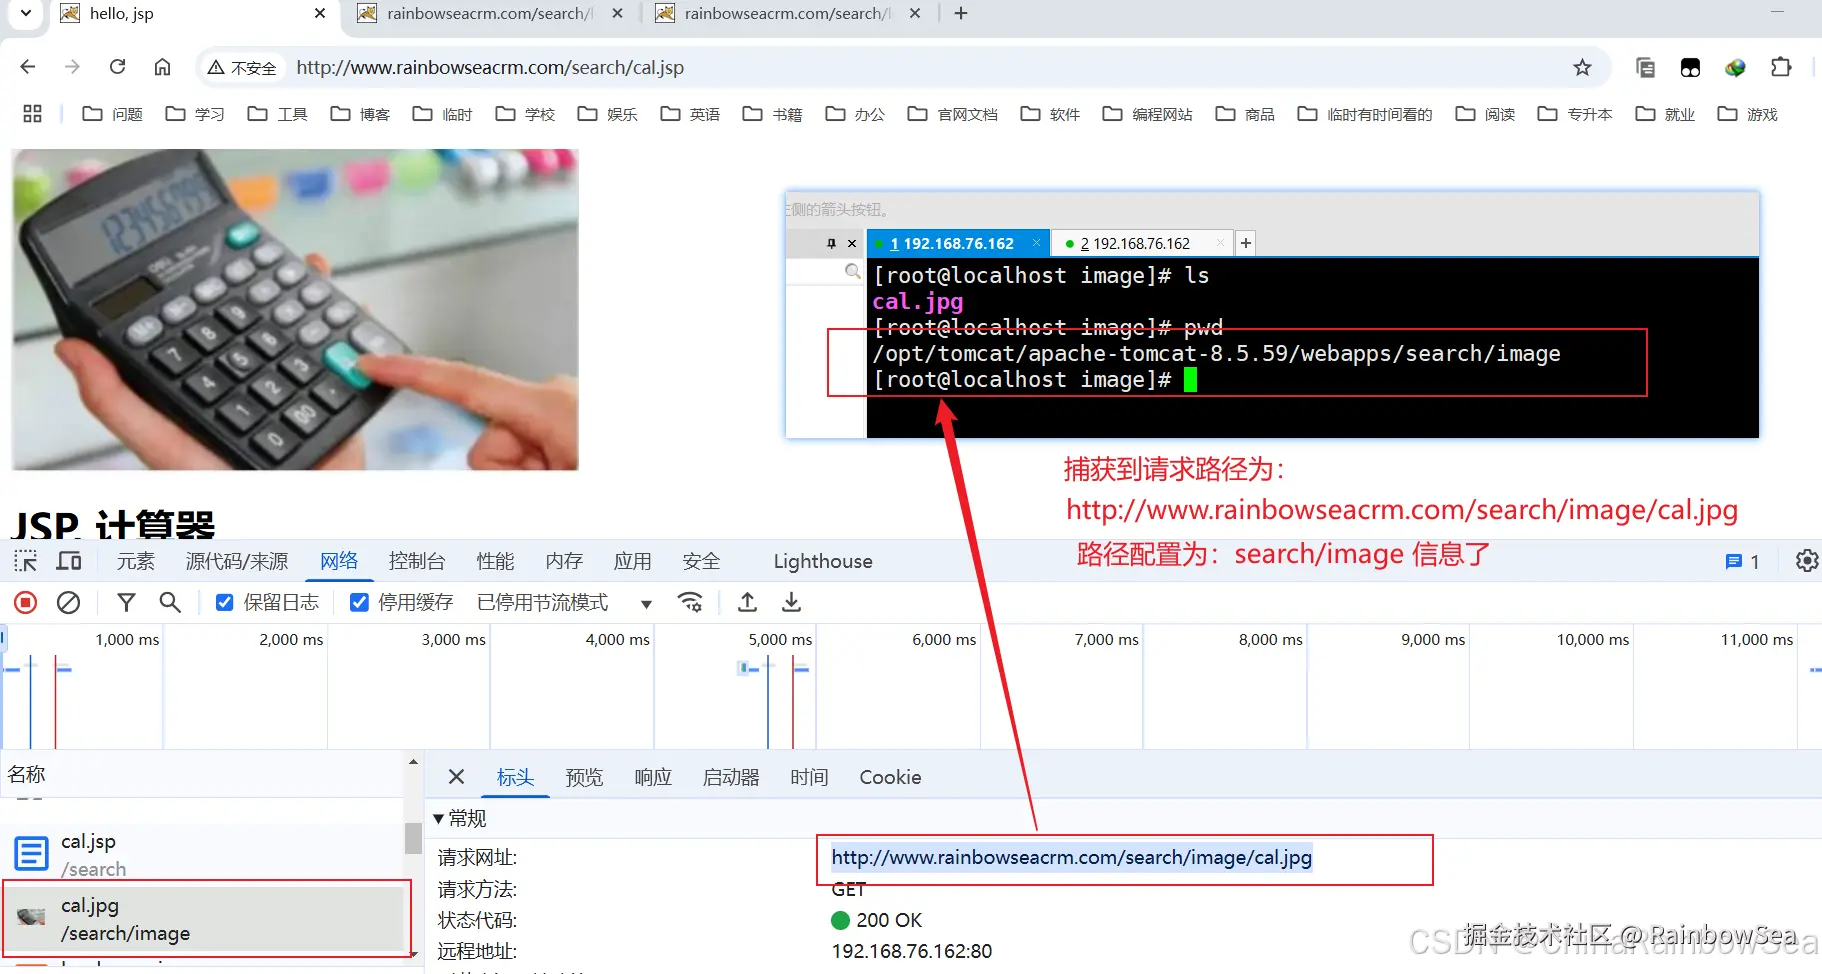Bookmark this page with the star icon
This screenshot has height=974, width=1822.
[x=1582, y=67]
